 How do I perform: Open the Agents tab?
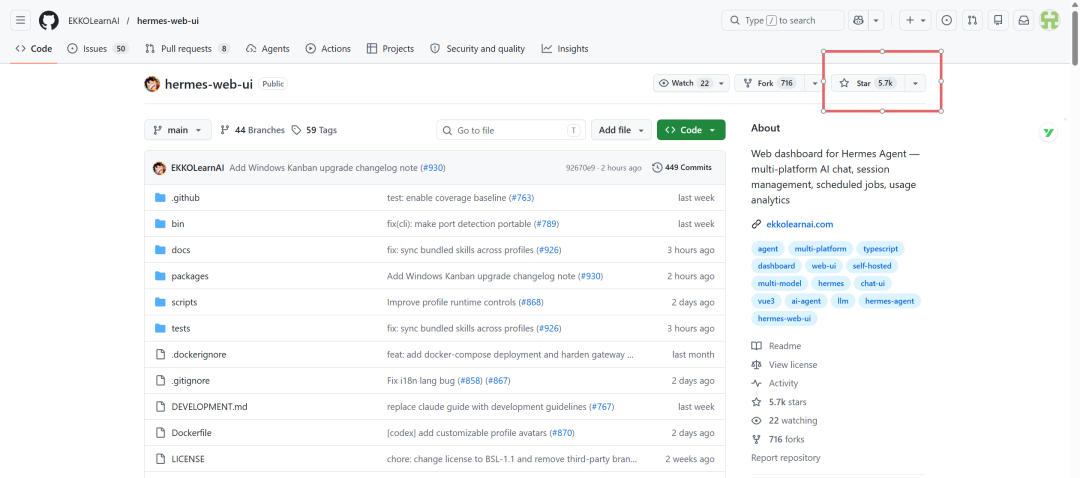tap(267, 49)
